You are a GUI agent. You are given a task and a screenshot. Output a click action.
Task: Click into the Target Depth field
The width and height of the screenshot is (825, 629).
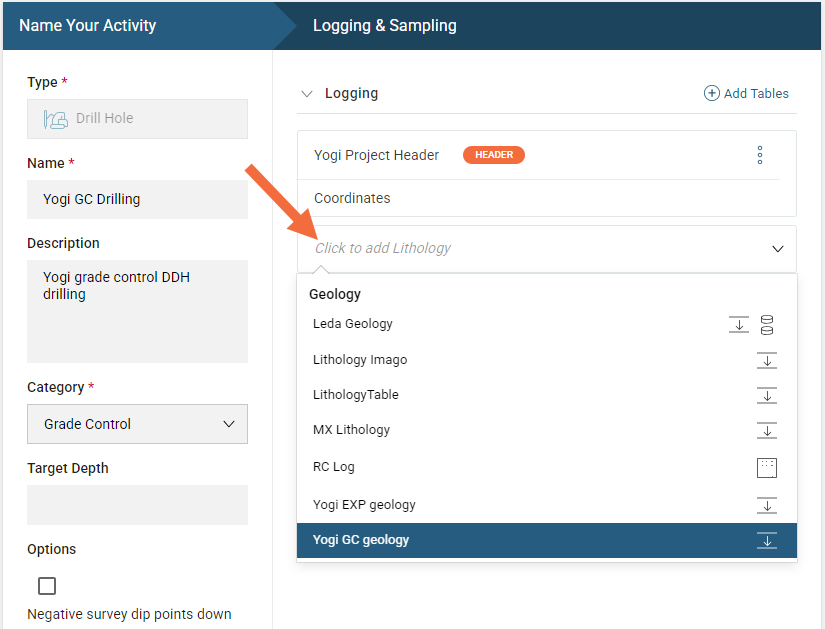[137, 505]
